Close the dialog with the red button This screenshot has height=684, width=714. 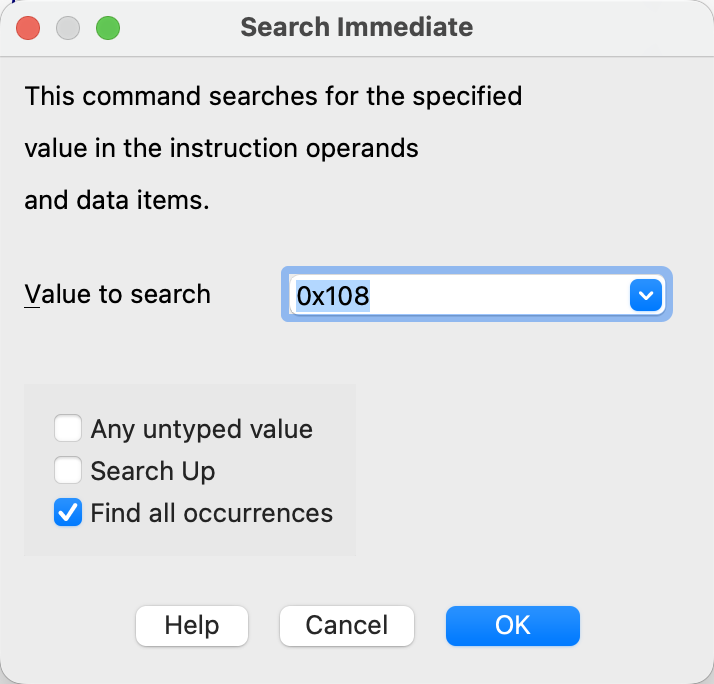click(x=29, y=28)
